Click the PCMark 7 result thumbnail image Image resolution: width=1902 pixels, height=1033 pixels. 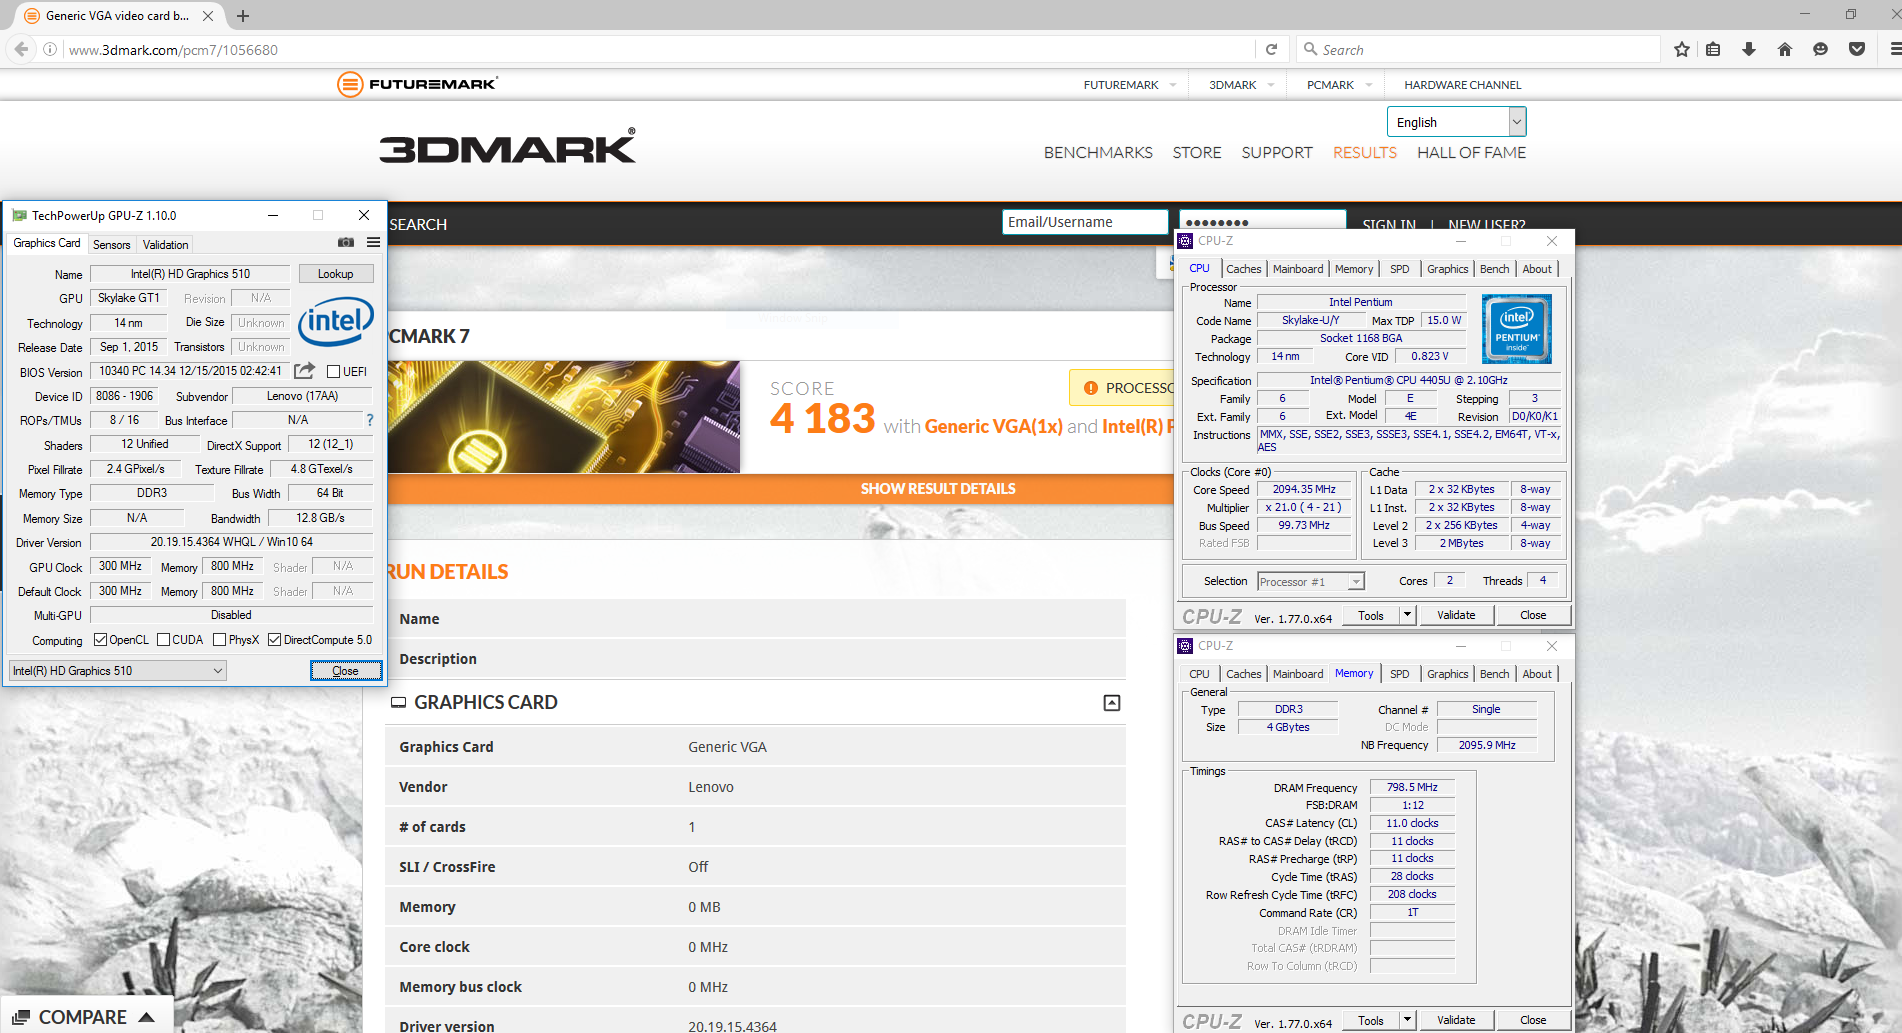(564, 417)
